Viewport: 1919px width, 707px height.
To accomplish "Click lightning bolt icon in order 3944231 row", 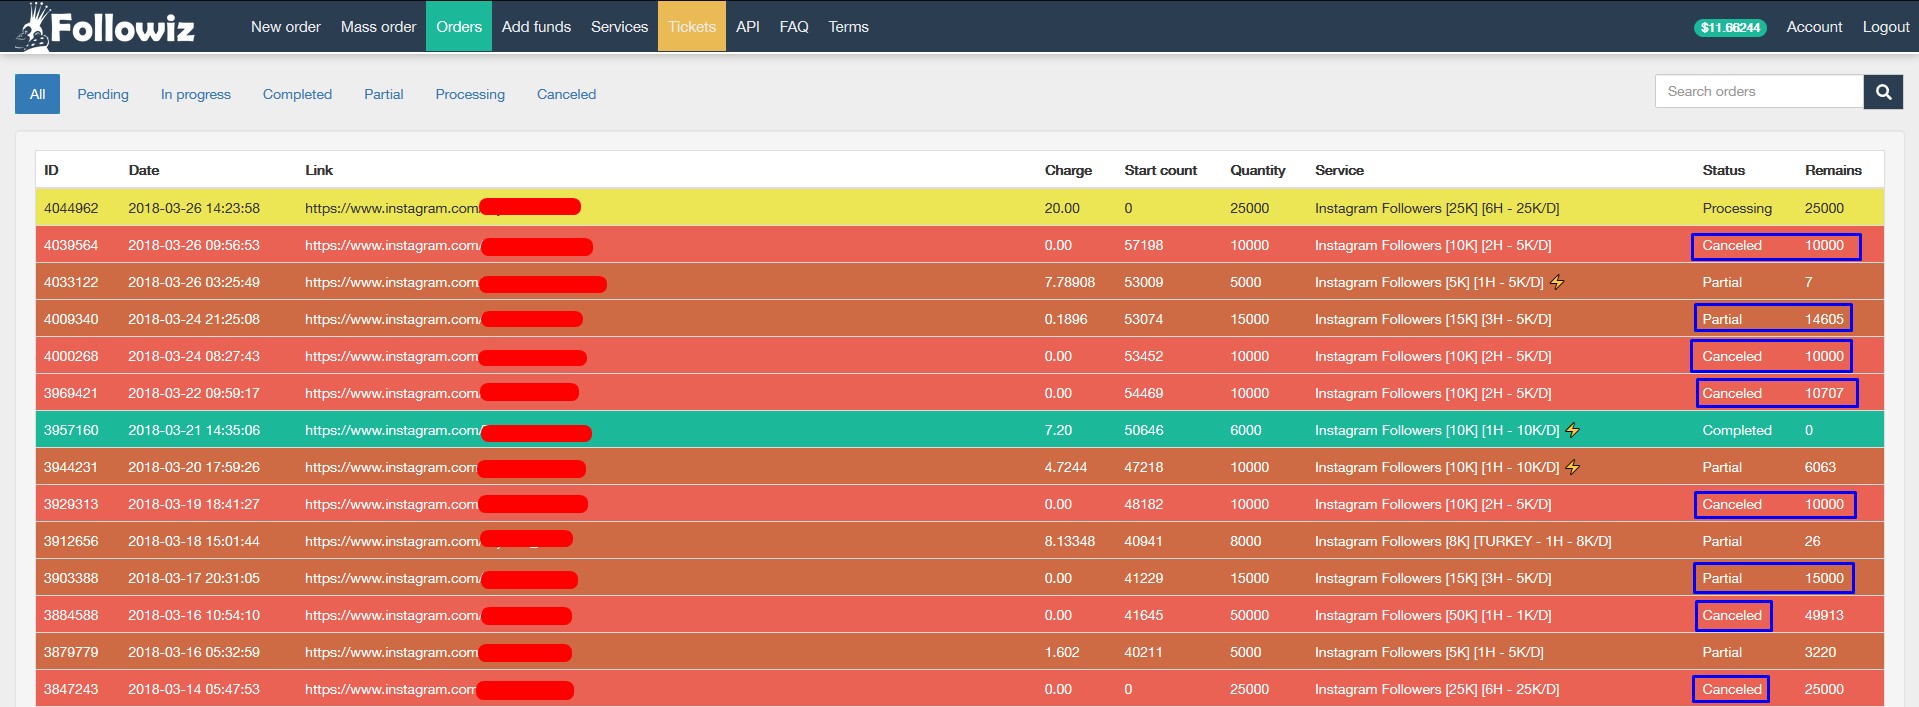I will point(1573,467).
